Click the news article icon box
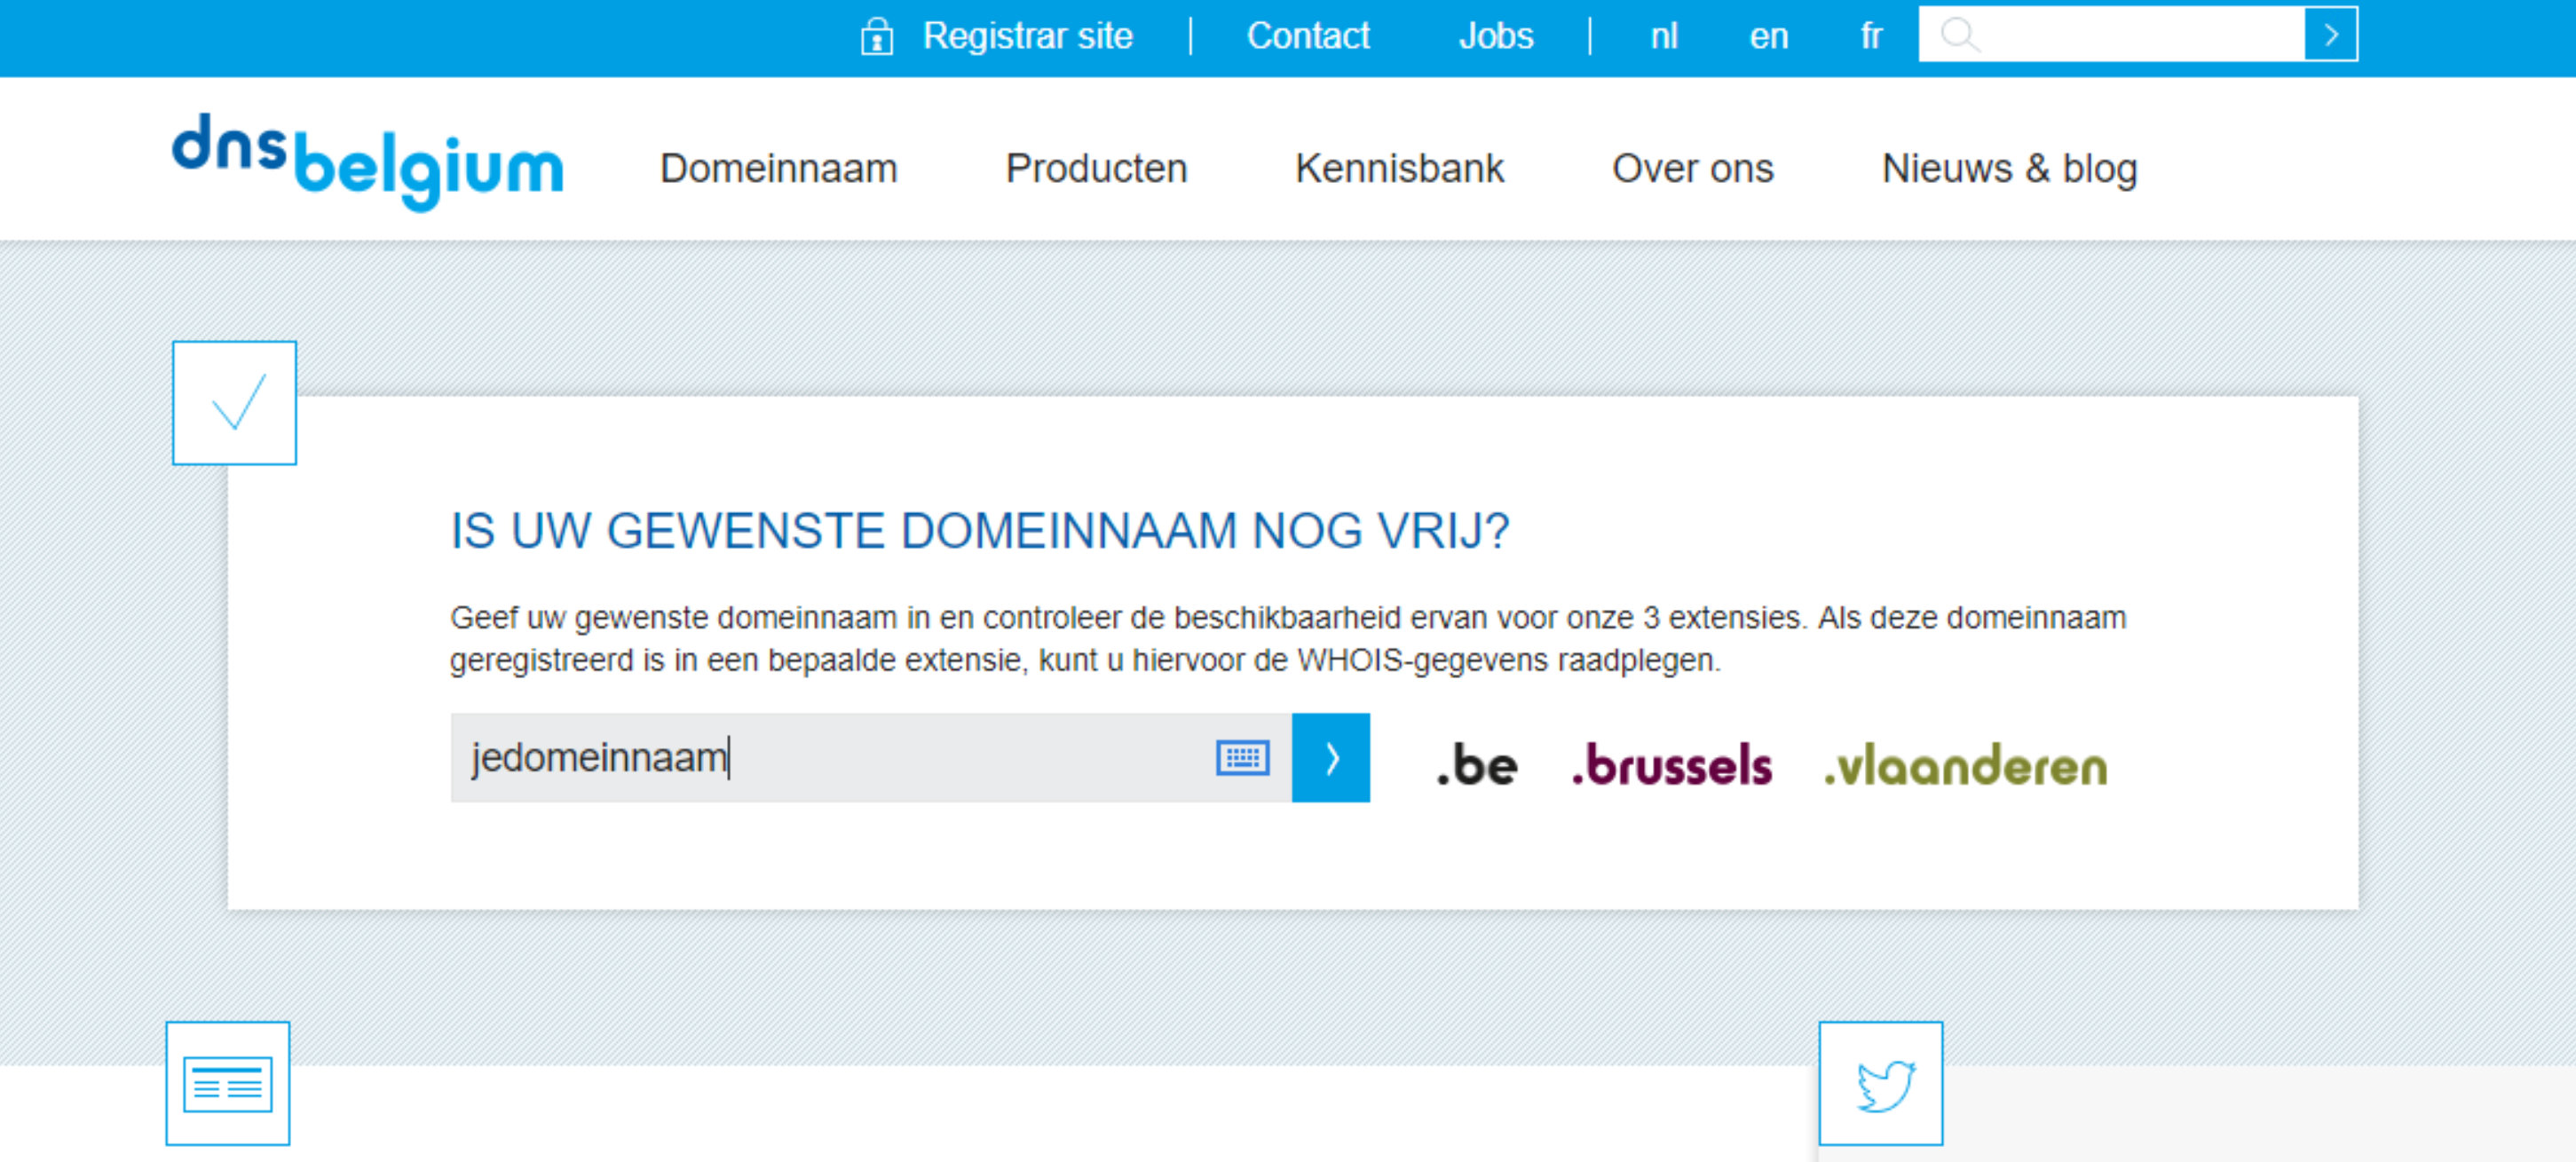Image resolution: width=2576 pixels, height=1162 pixels. [228, 1083]
